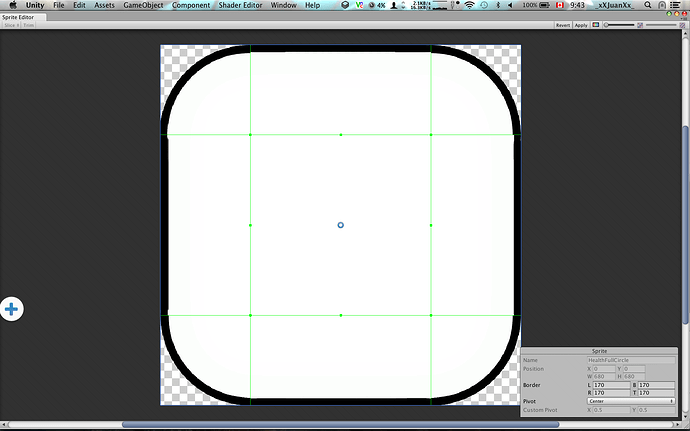Click the right border midpoint green handle
Viewport: 690px width, 431px height.
point(431,225)
